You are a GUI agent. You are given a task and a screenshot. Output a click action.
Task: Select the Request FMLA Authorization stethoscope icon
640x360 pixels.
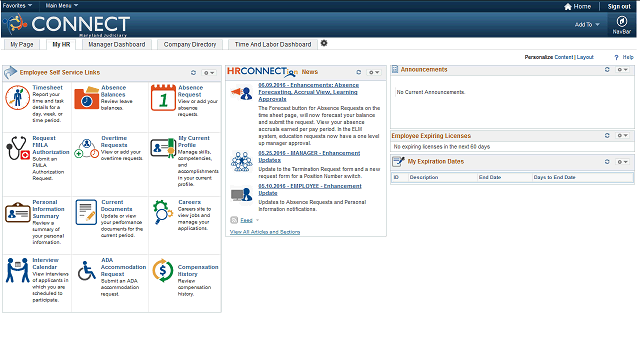click(18, 148)
